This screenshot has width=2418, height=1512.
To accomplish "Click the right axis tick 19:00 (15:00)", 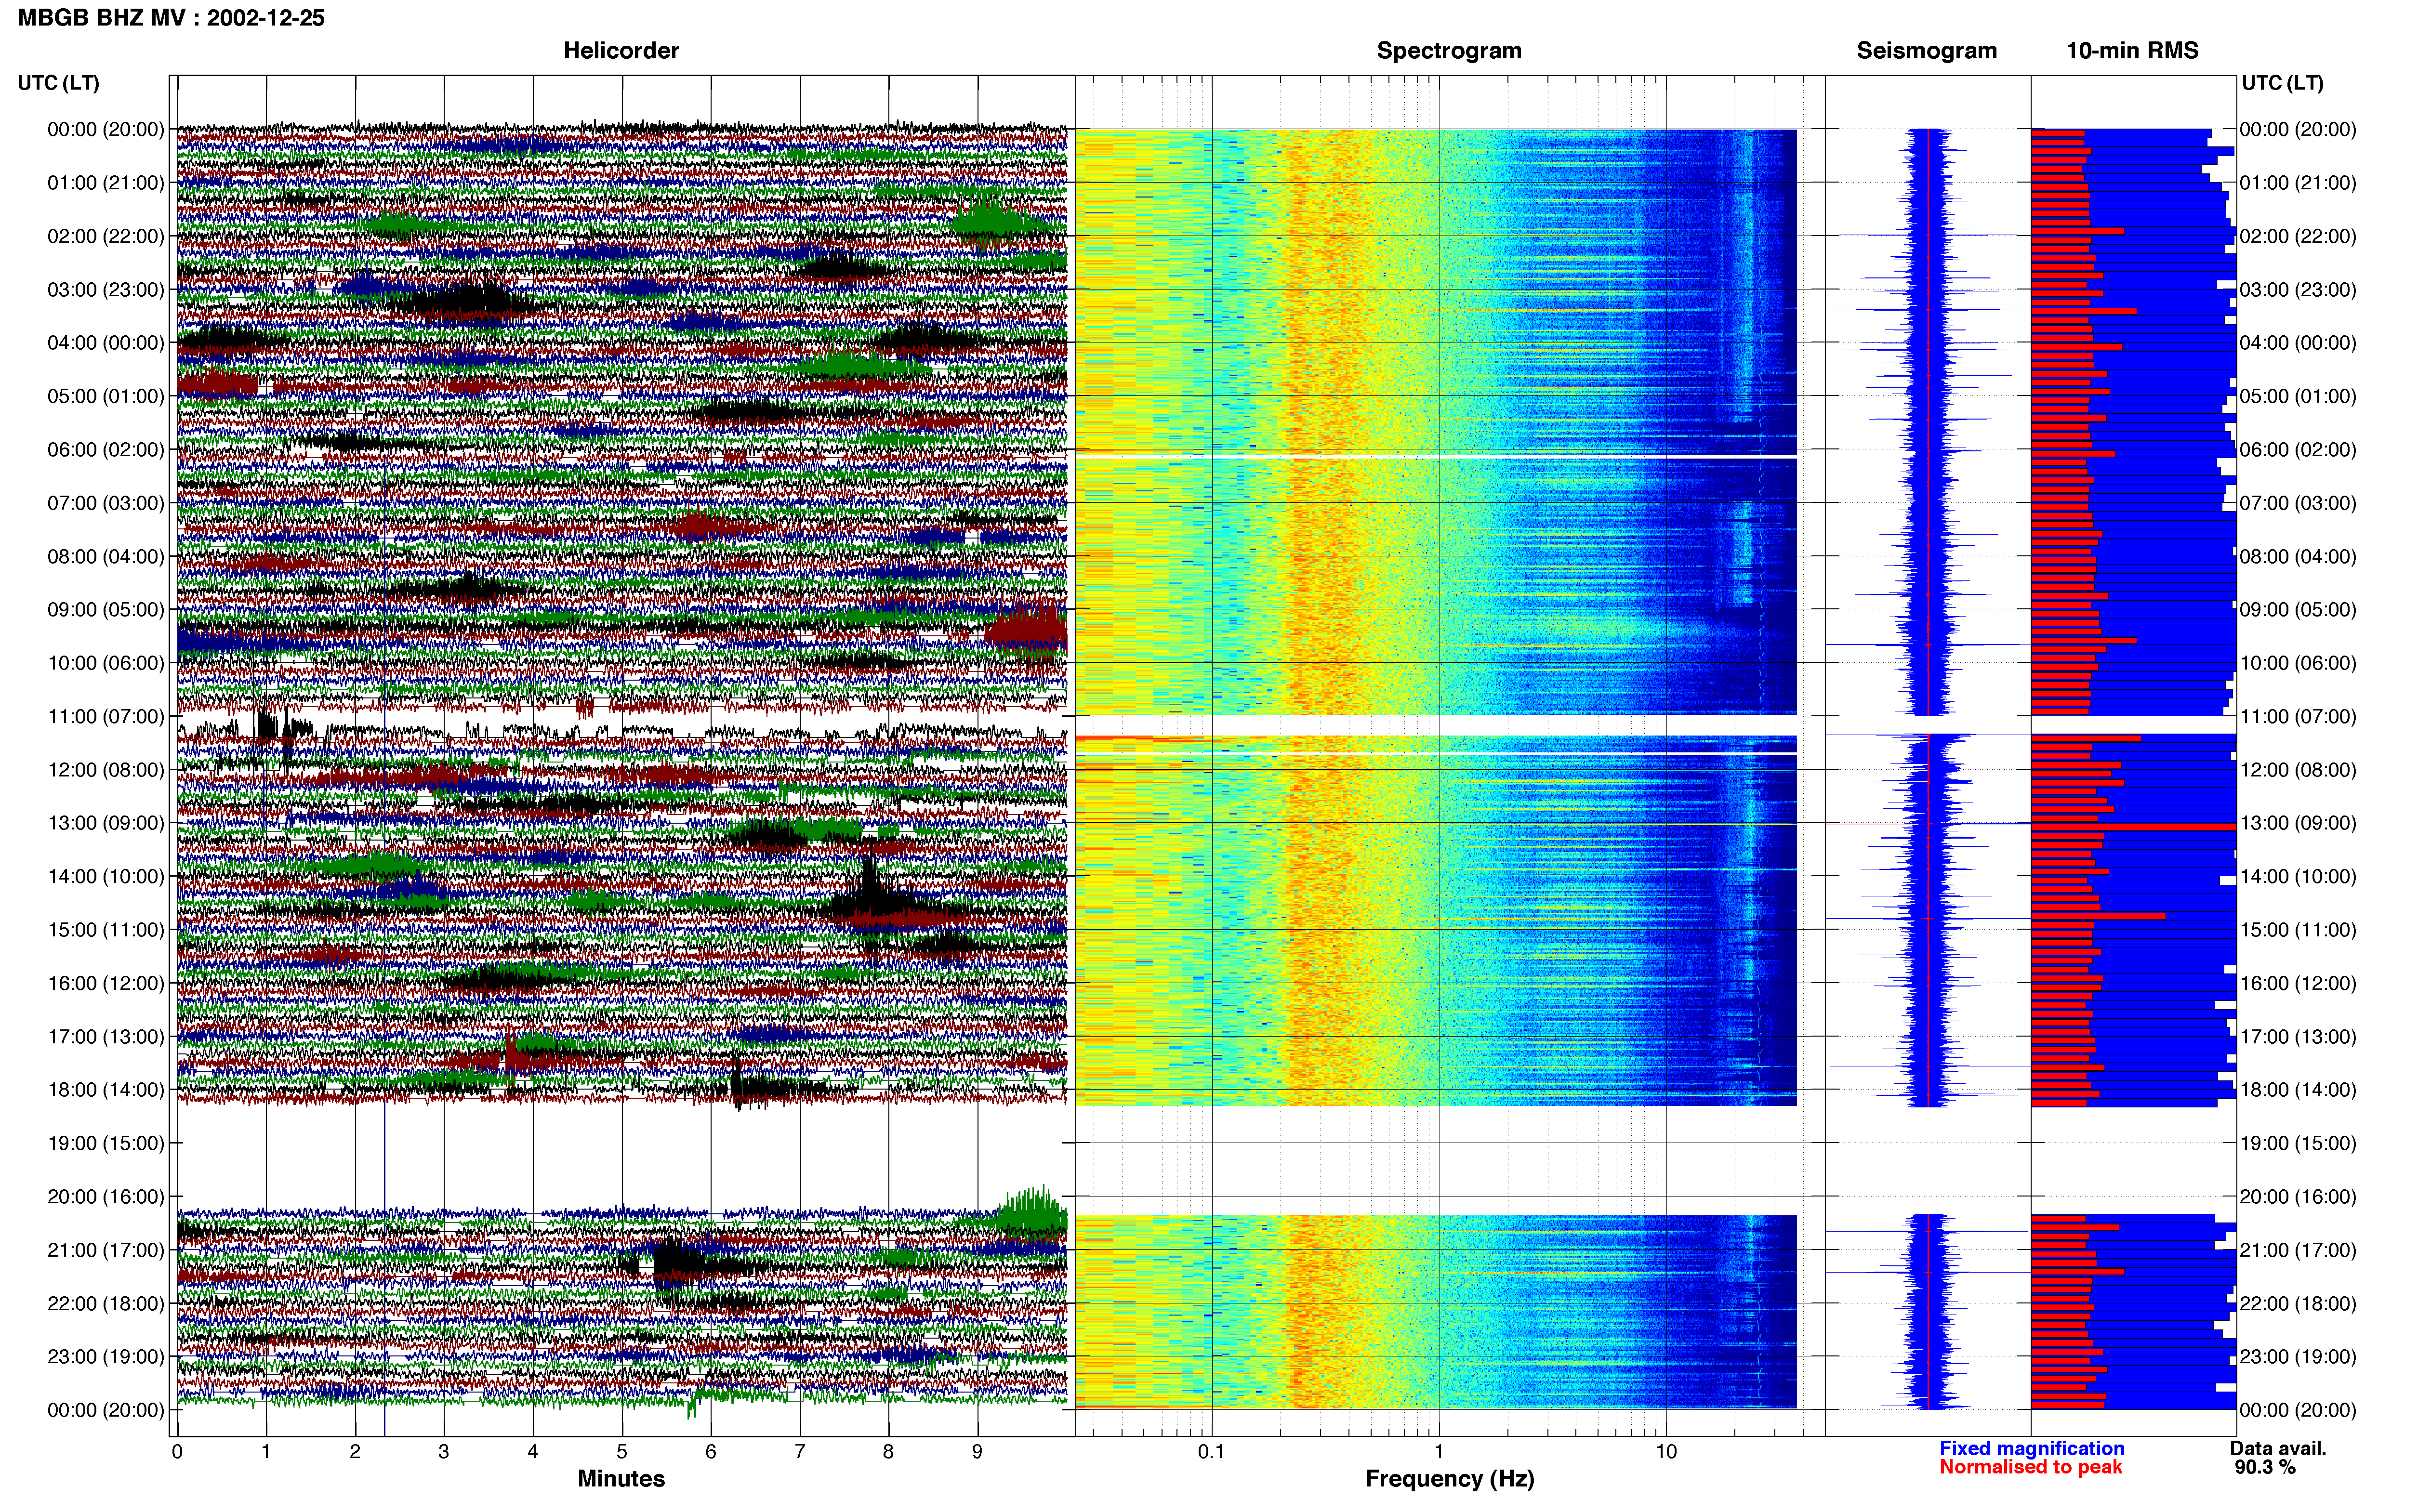I will click(2298, 1143).
